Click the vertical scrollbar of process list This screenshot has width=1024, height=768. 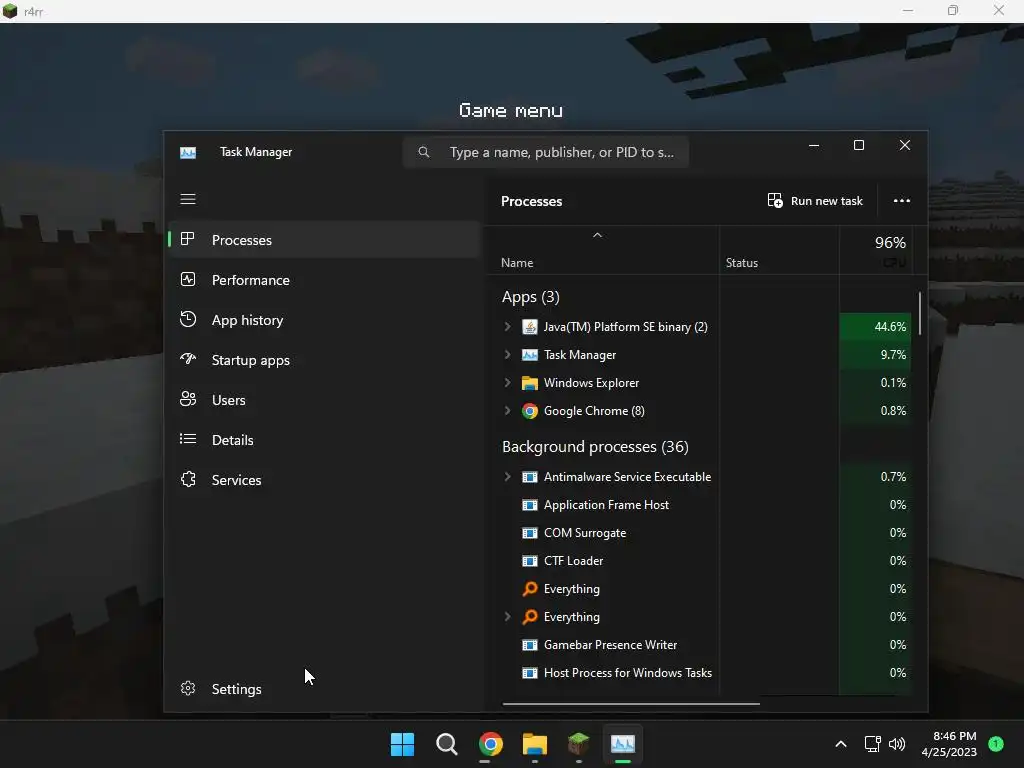click(920, 313)
